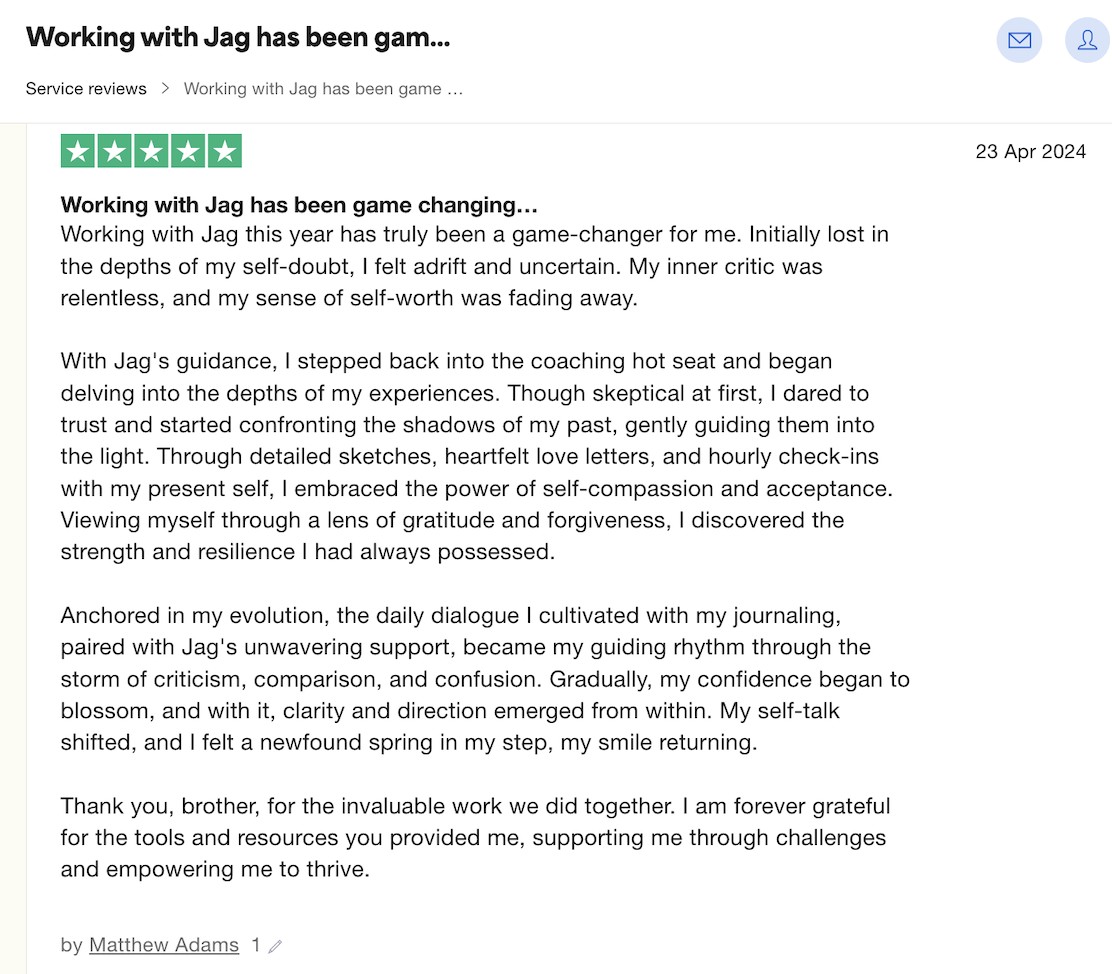Click the truncated current-page breadcrumb
This screenshot has height=974, width=1112.
(x=323, y=88)
